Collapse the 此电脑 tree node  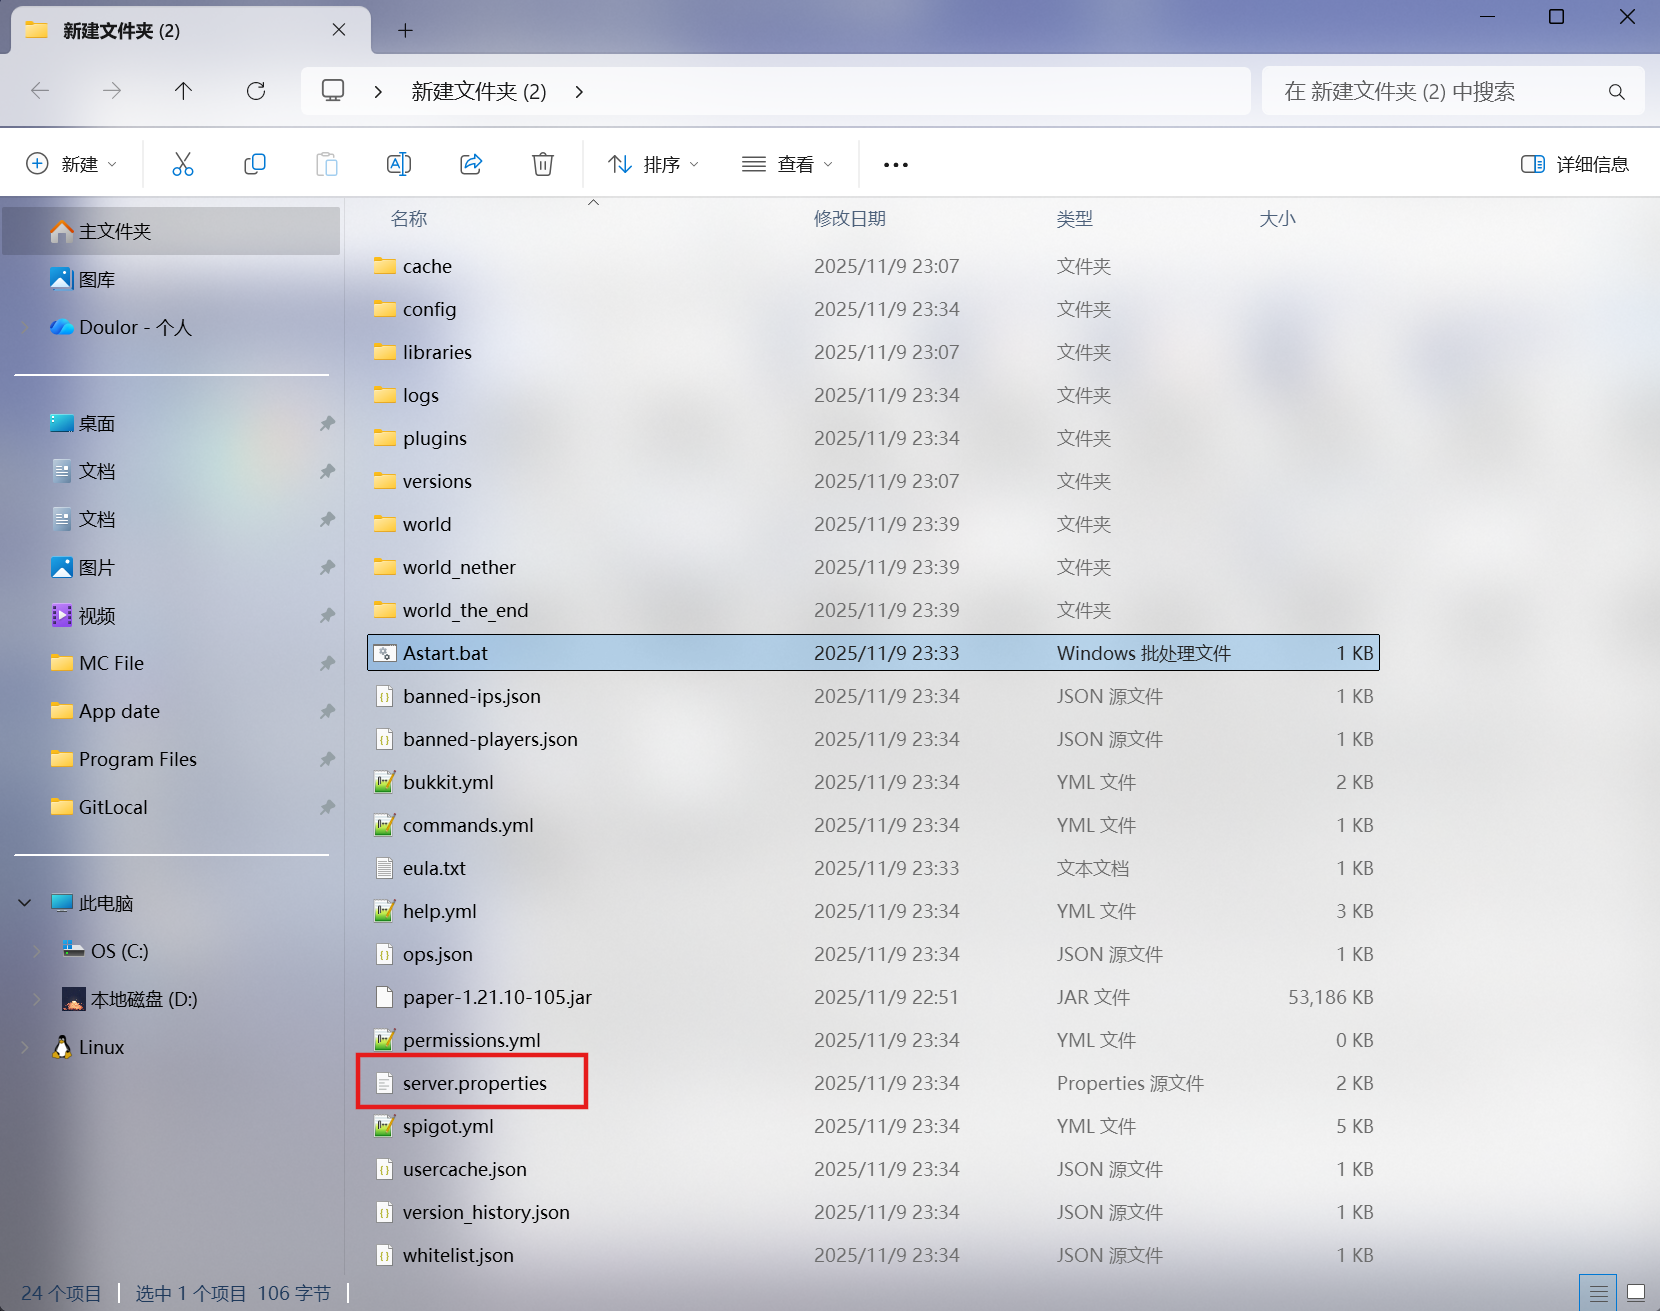(x=25, y=903)
